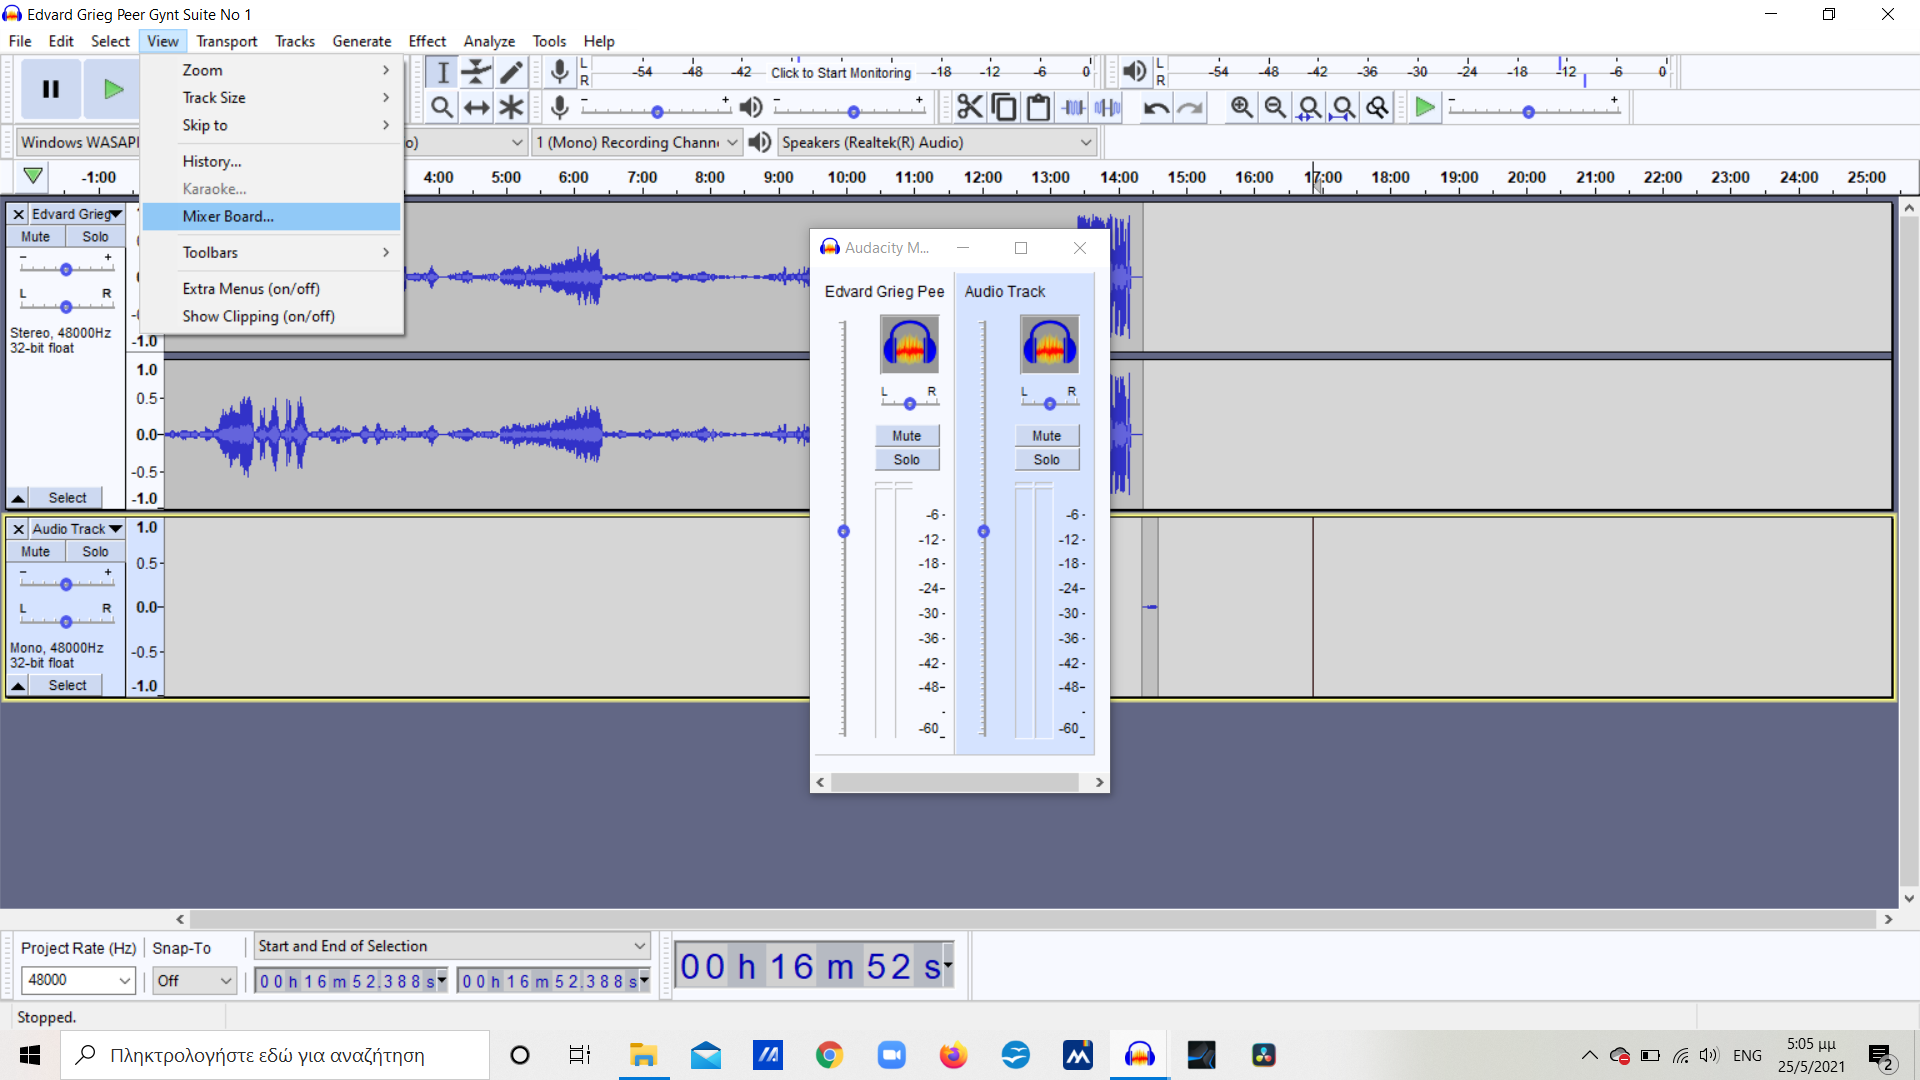Toggle Mute on Audio Track panel
The height and width of the screenshot is (1080, 1920).
pyautogui.click(x=36, y=552)
